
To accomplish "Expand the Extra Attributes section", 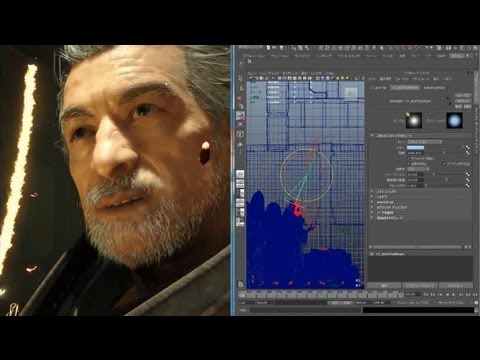I will click(x=373, y=218).
